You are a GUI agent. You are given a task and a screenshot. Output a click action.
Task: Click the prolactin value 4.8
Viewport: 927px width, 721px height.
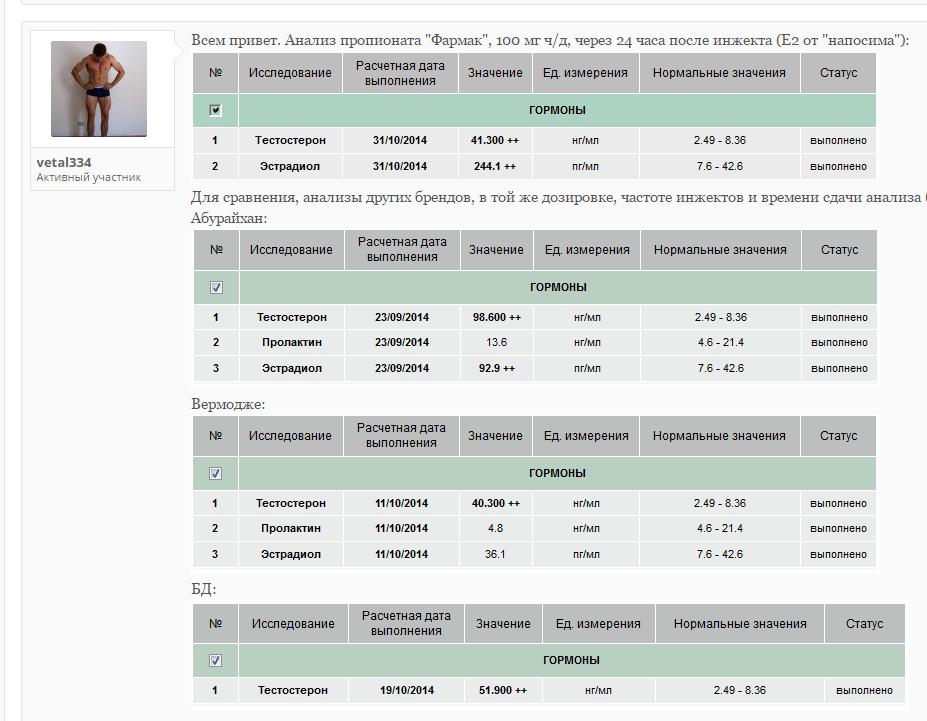click(x=495, y=529)
